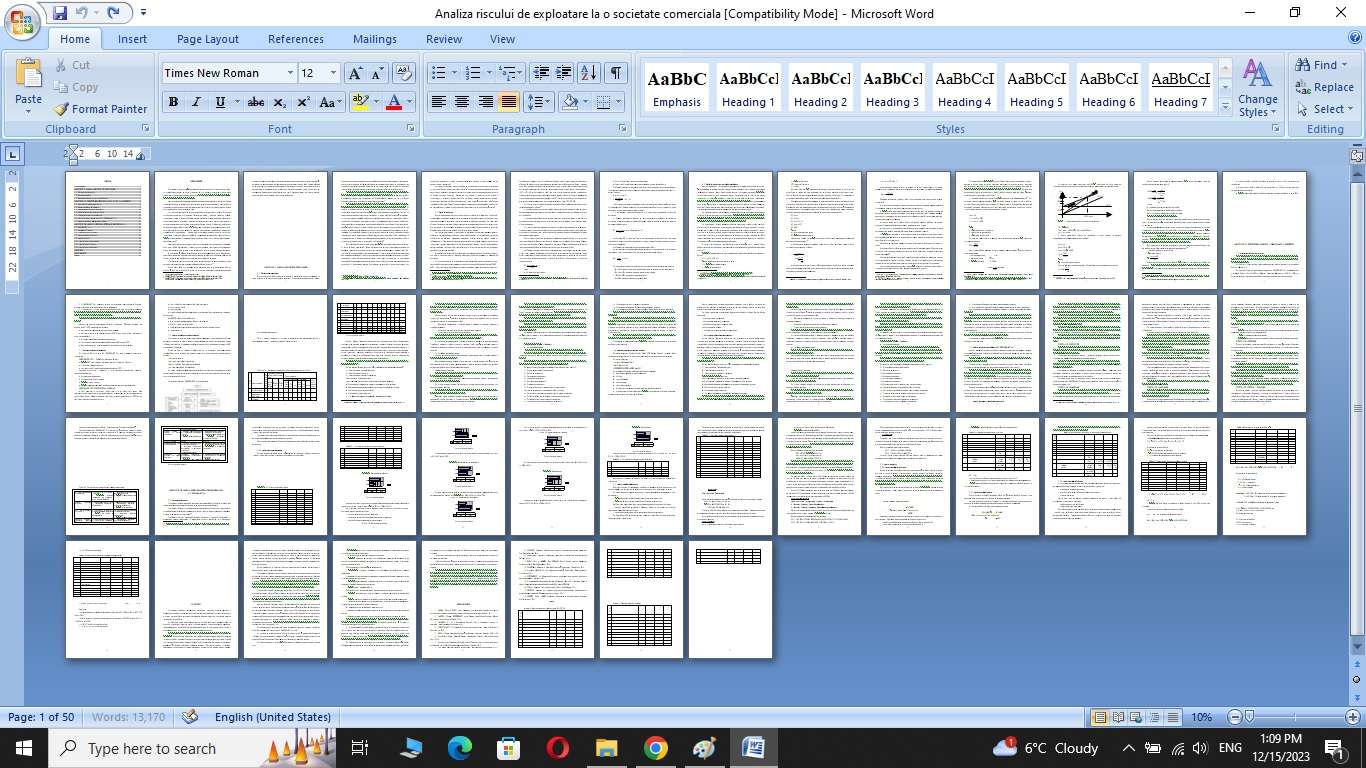Toggle Show/Hide paragraph marks
1366x768 pixels.
pyautogui.click(x=616, y=73)
